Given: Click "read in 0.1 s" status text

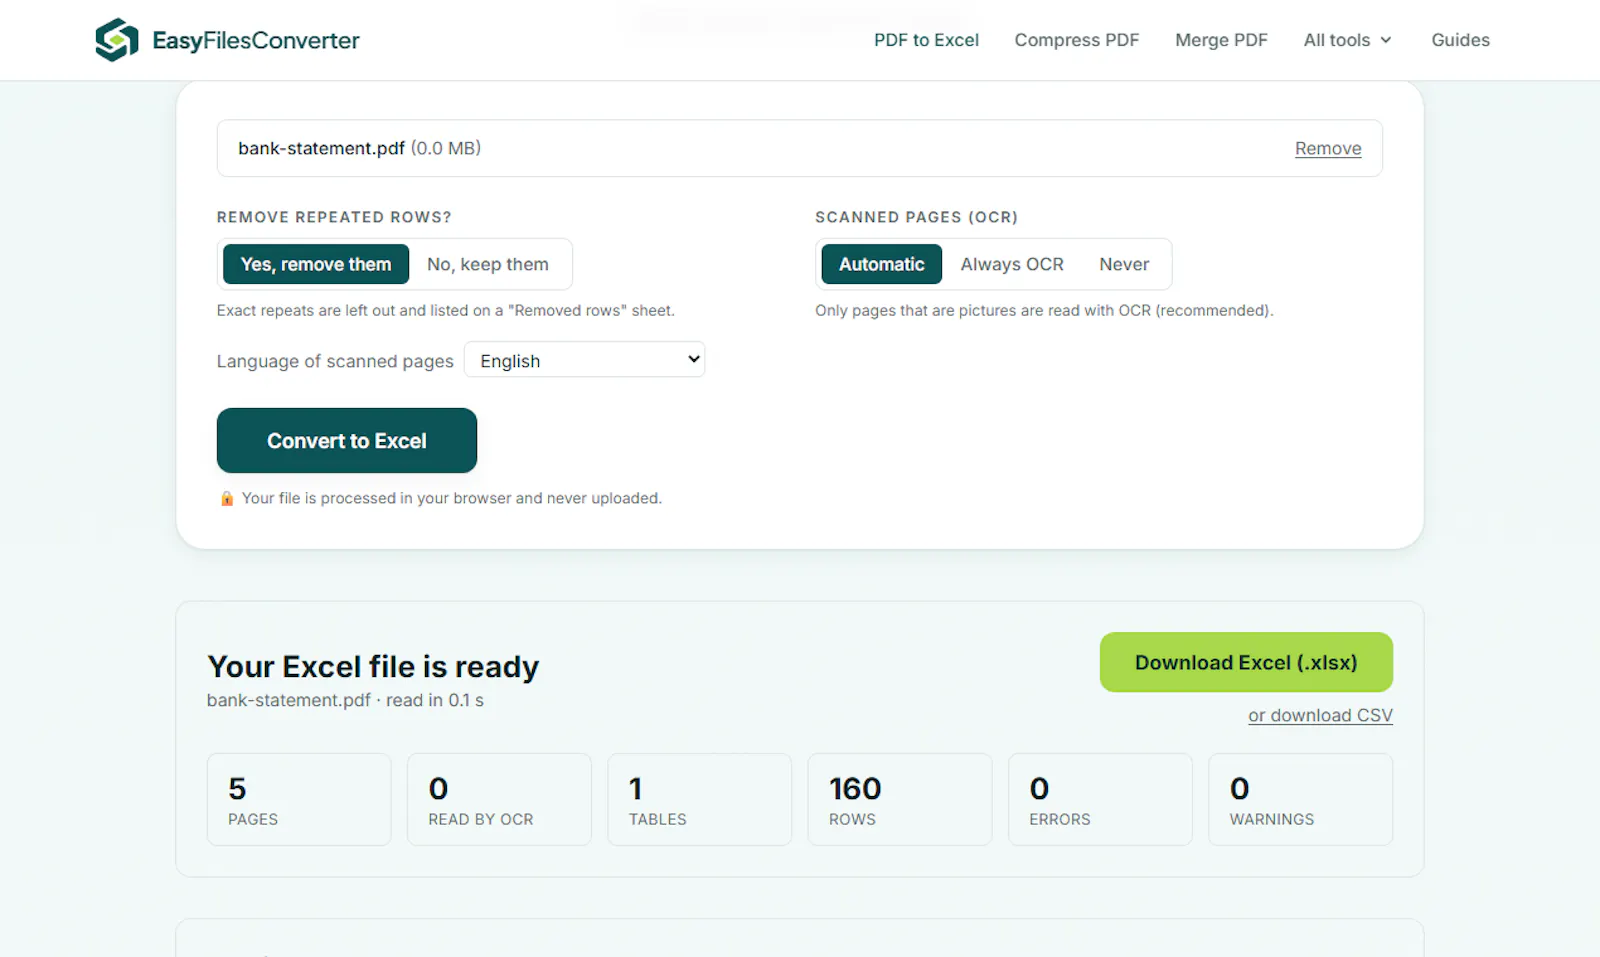Looking at the screenshot, I should click(x=435, y=700).
